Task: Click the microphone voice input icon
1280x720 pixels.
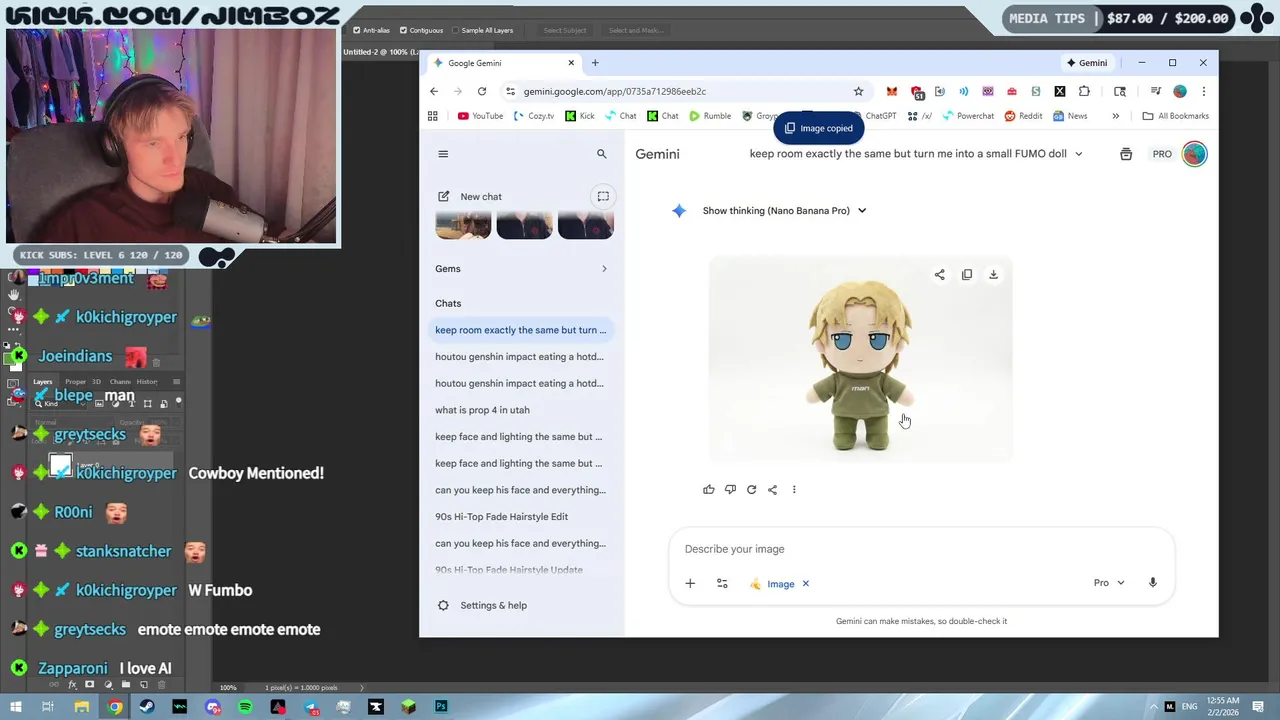Action: 1152,583
